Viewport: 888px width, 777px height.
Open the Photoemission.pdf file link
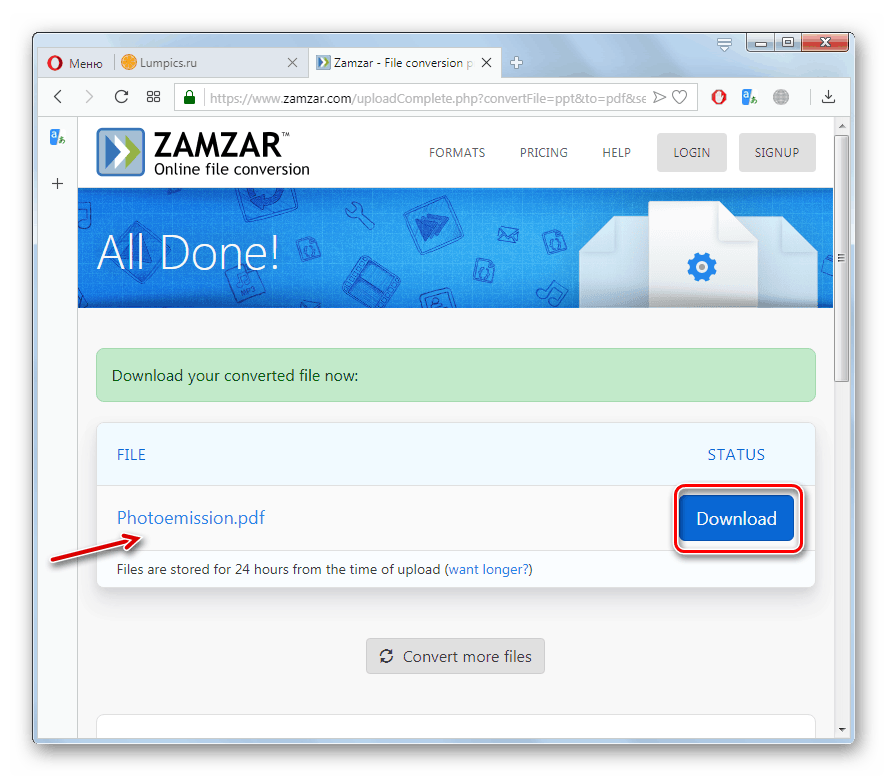(x=191, y=518)
